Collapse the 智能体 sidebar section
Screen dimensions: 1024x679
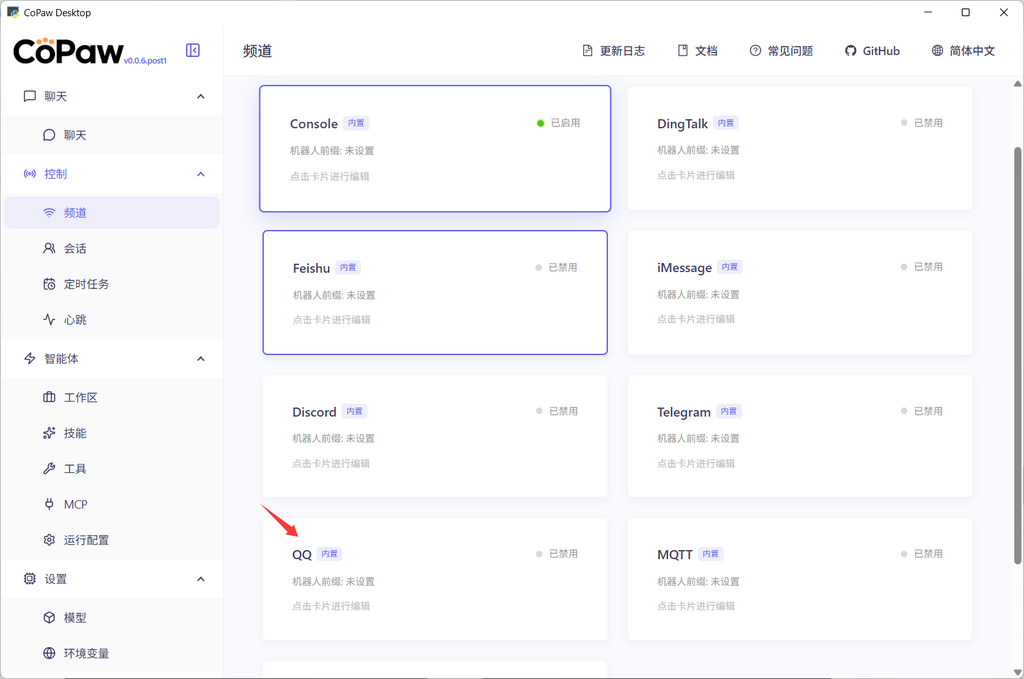[x=201, y=359]
